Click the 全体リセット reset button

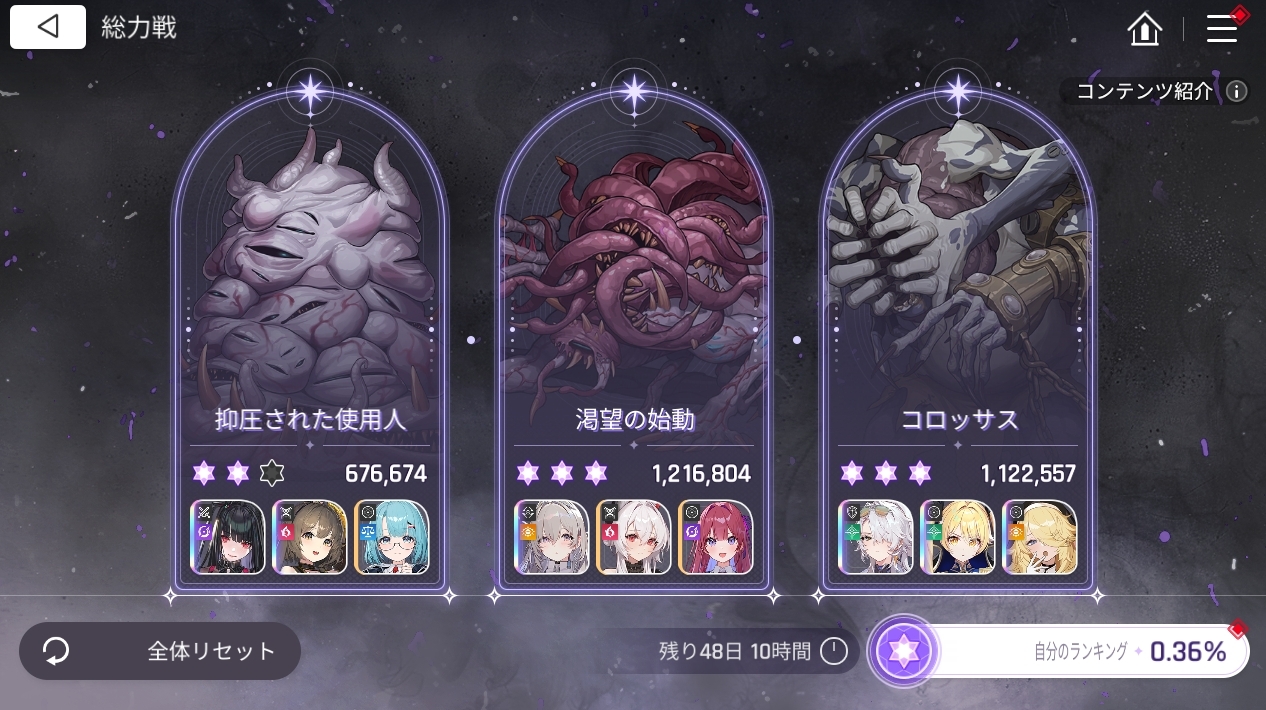pos(160,651)
